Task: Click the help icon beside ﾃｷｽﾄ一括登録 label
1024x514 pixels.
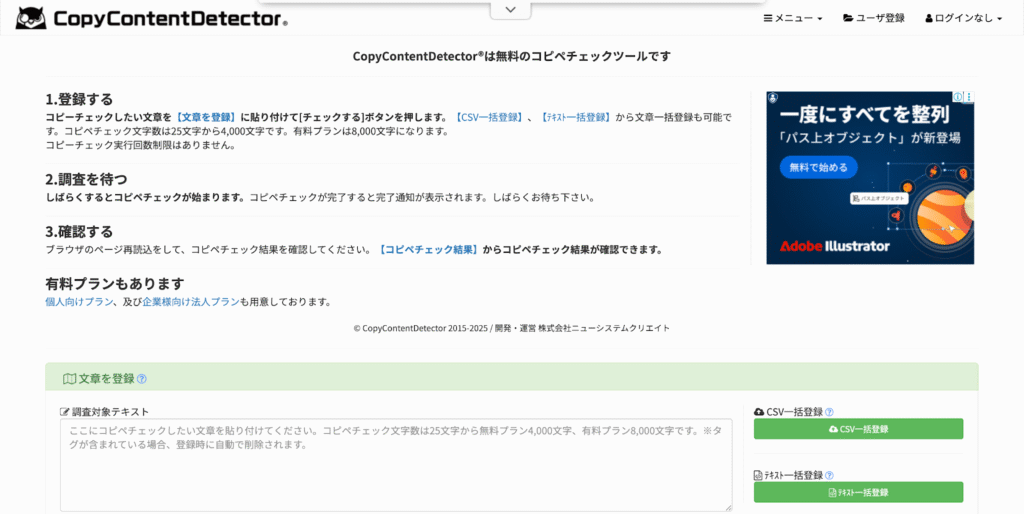Action: point(829,475)
